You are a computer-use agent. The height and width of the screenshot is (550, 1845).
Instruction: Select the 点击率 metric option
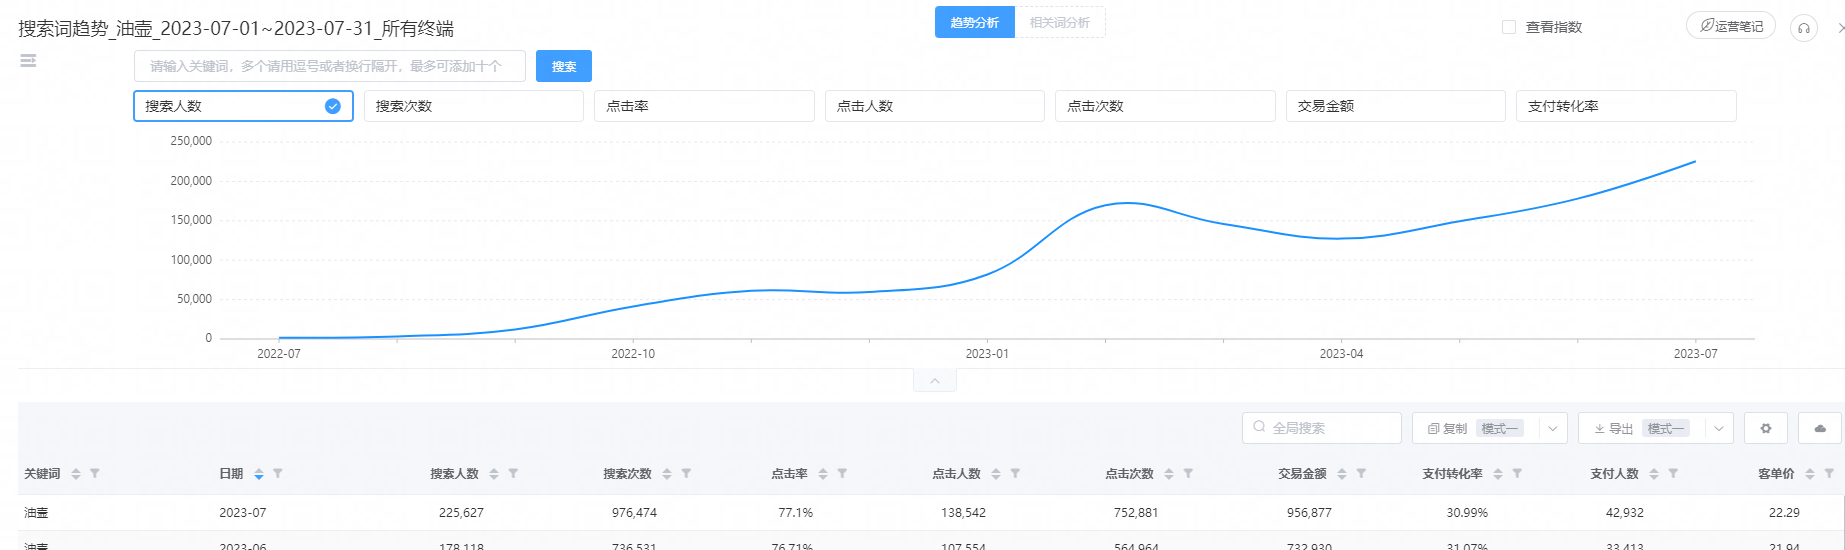(x=704, y=106)
